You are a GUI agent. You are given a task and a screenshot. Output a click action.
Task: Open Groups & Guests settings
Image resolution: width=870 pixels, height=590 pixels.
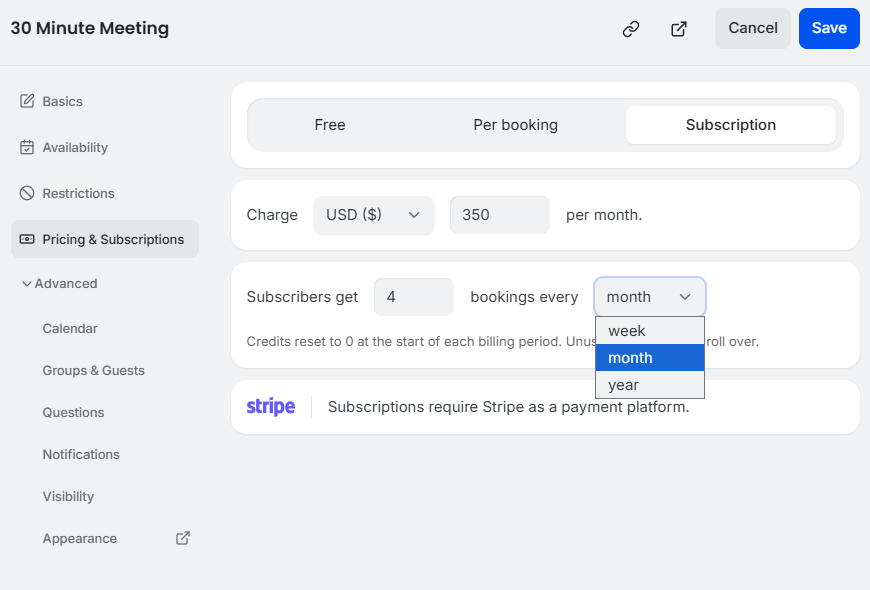pyautogui.click(x=93, y=370)
